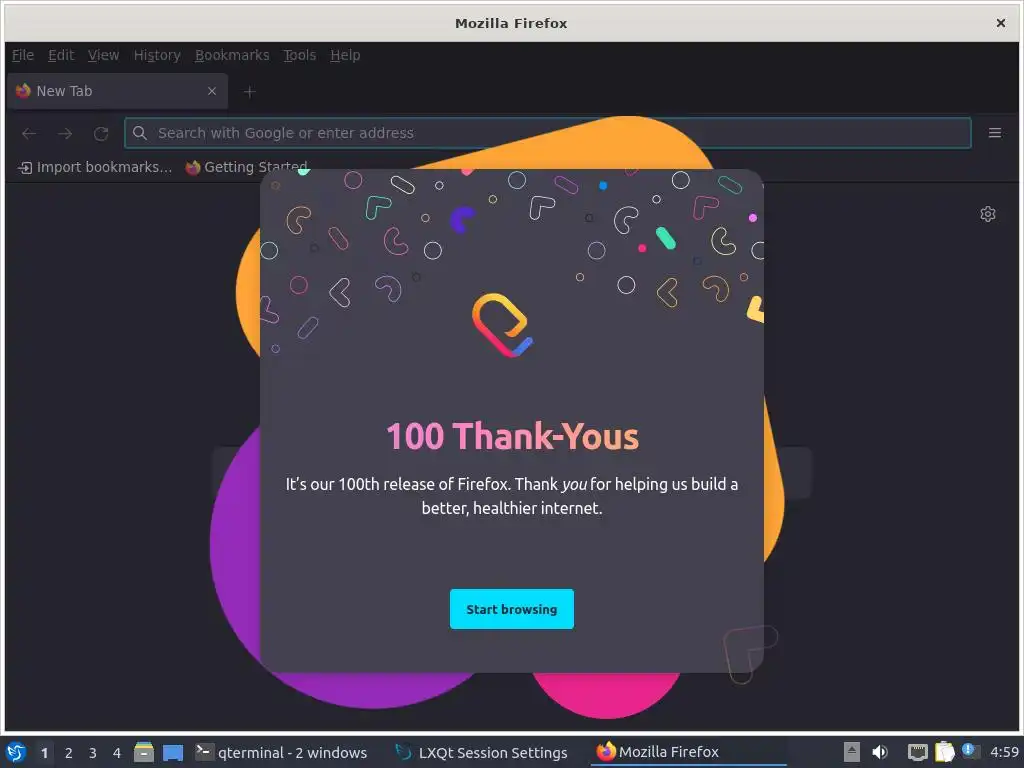Close the Mozilla Firefox window
1024x768 pixels.
(1000, 23)
